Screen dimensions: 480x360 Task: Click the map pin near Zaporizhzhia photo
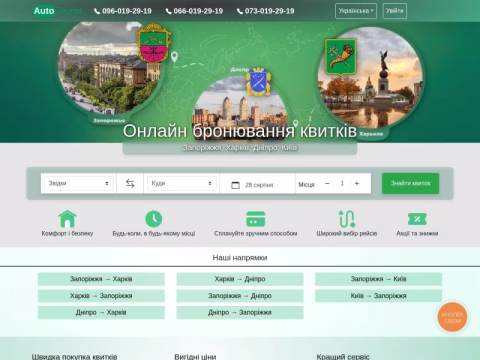[x=174, y=57]
